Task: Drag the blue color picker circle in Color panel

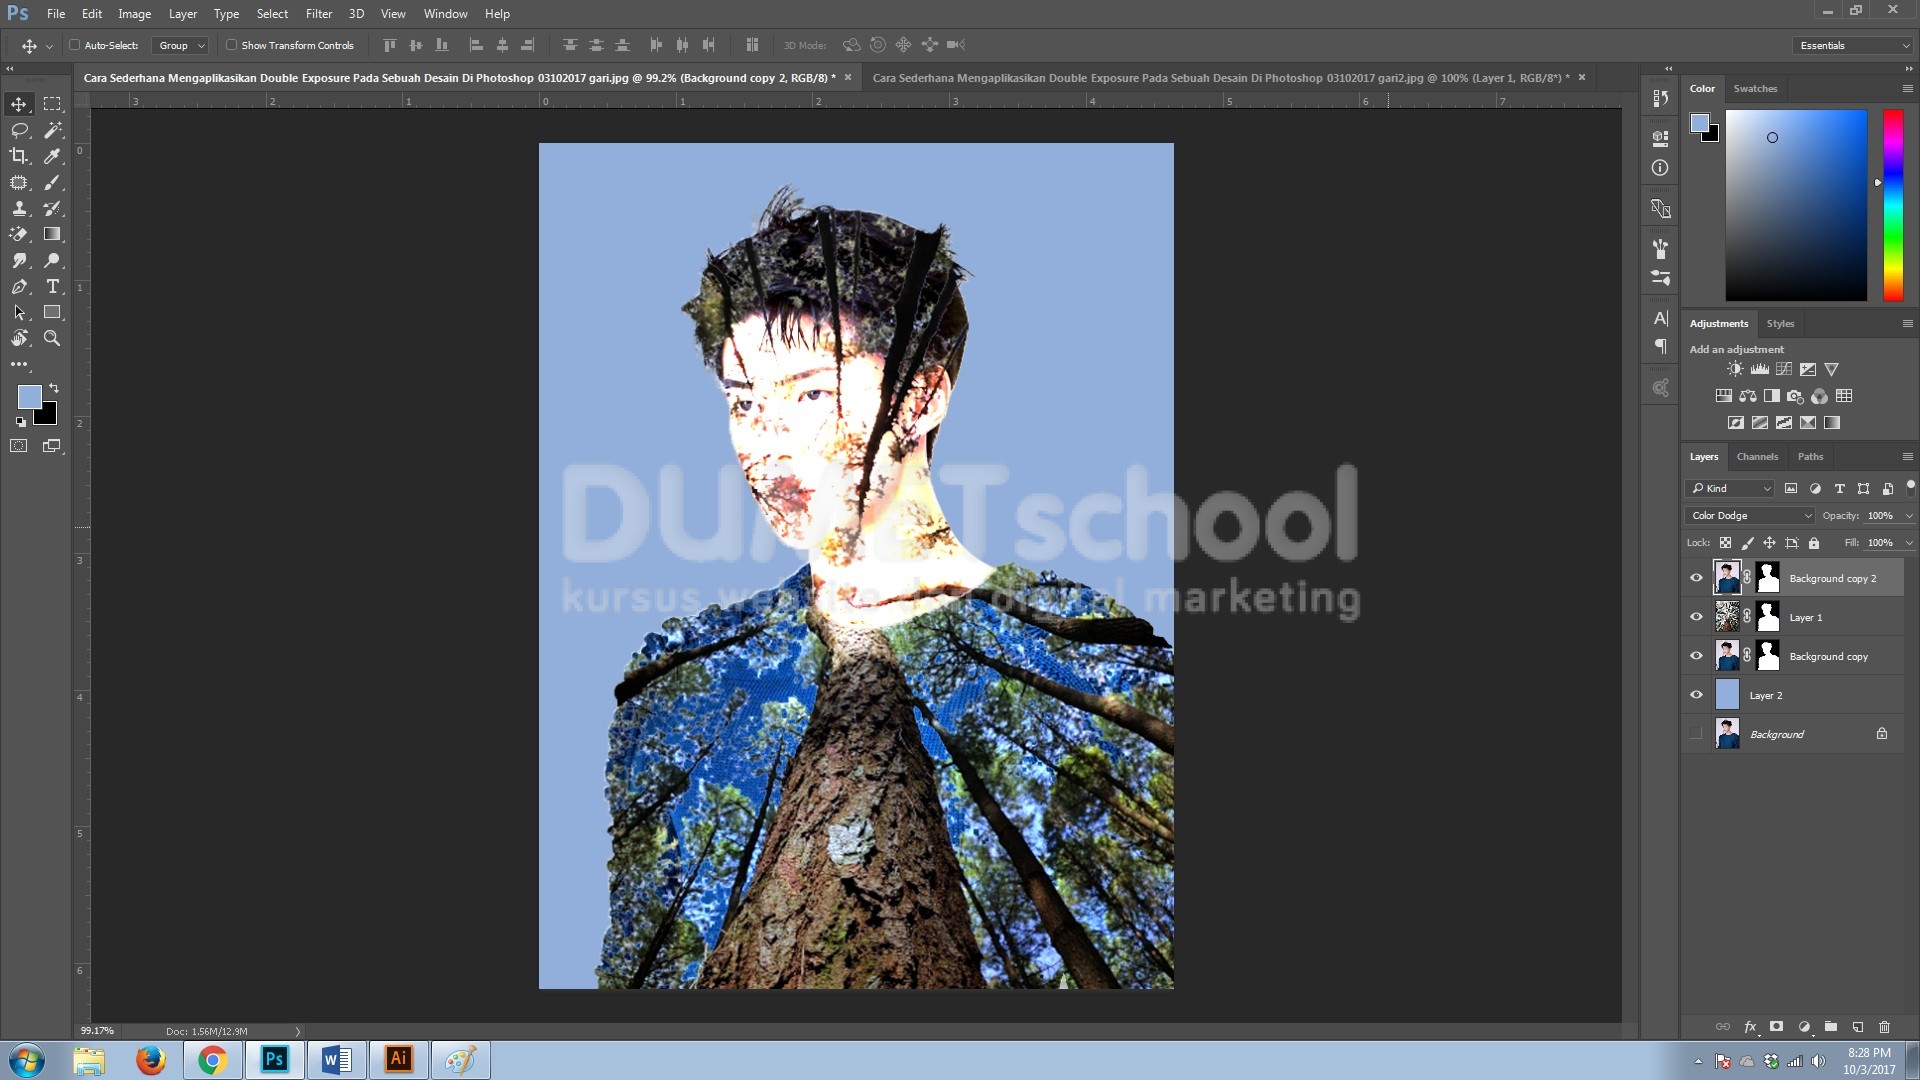Action: click(x=1771, y=137)
